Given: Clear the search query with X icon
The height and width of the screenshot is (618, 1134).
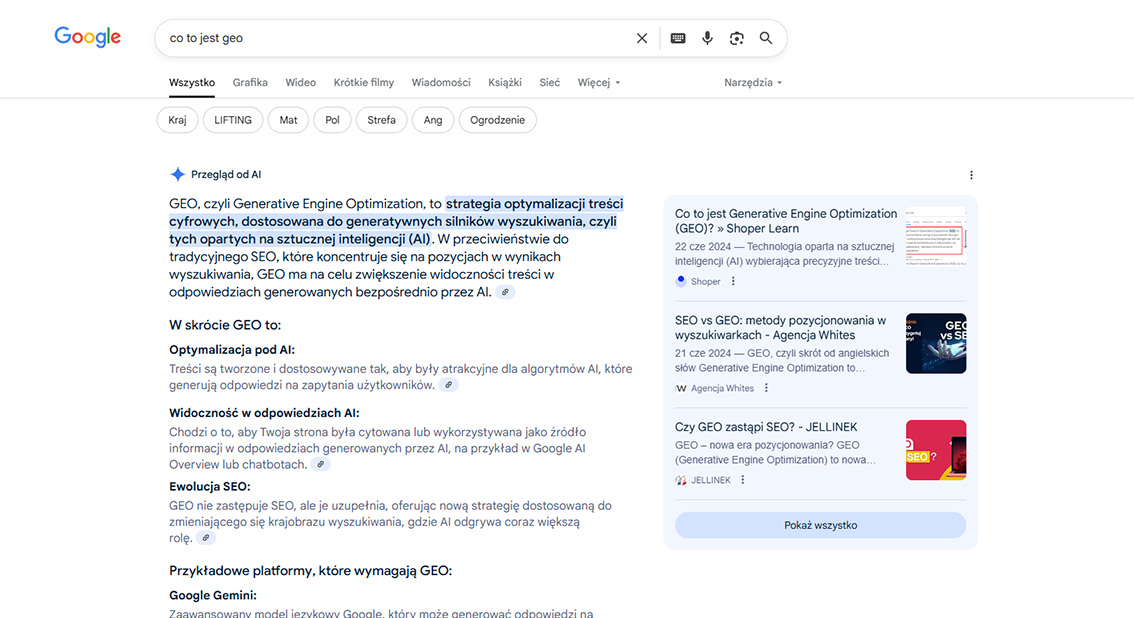Looking at the screenshot, I should [x=642, y=38].
